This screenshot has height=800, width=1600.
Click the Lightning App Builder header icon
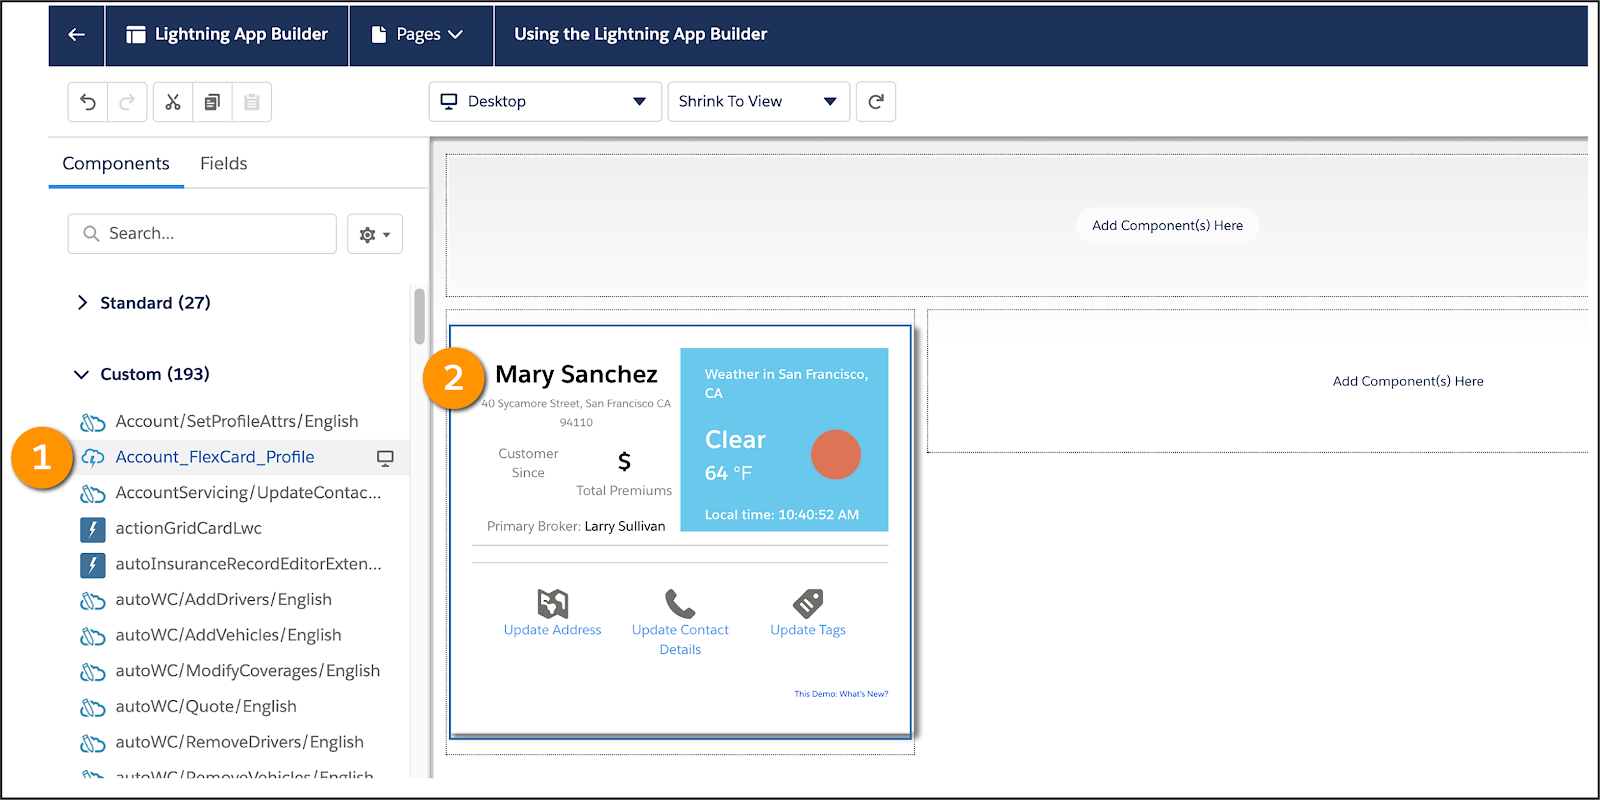coord(136,34)
